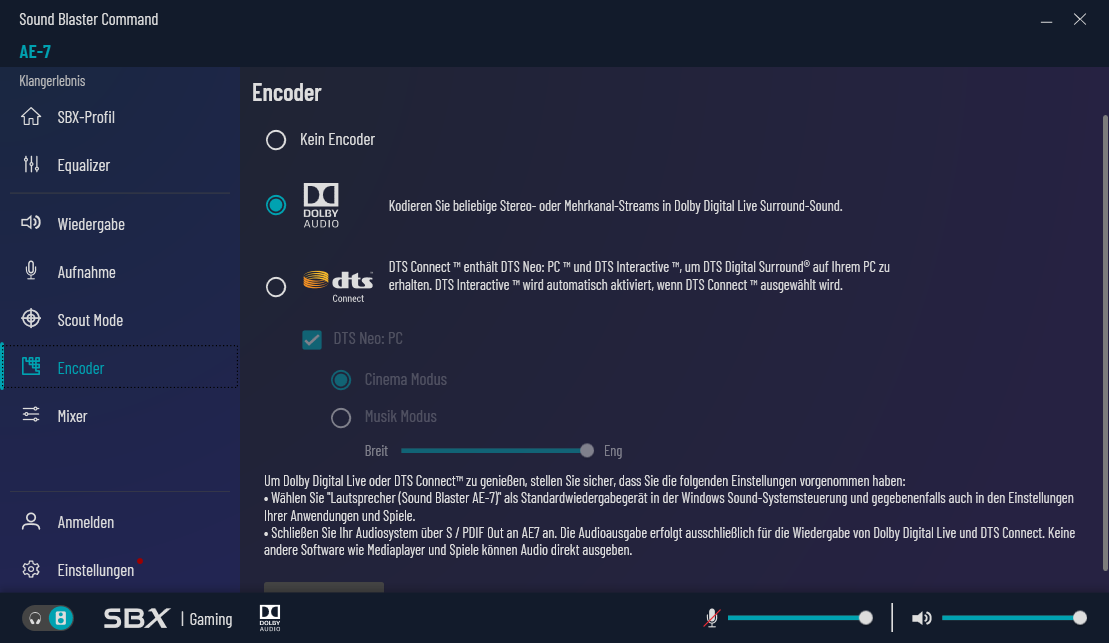Viewport: 1109px width, 643px height.
Task: Click the Dolby Audio logo in encoder list
Action: pos(321,205)
